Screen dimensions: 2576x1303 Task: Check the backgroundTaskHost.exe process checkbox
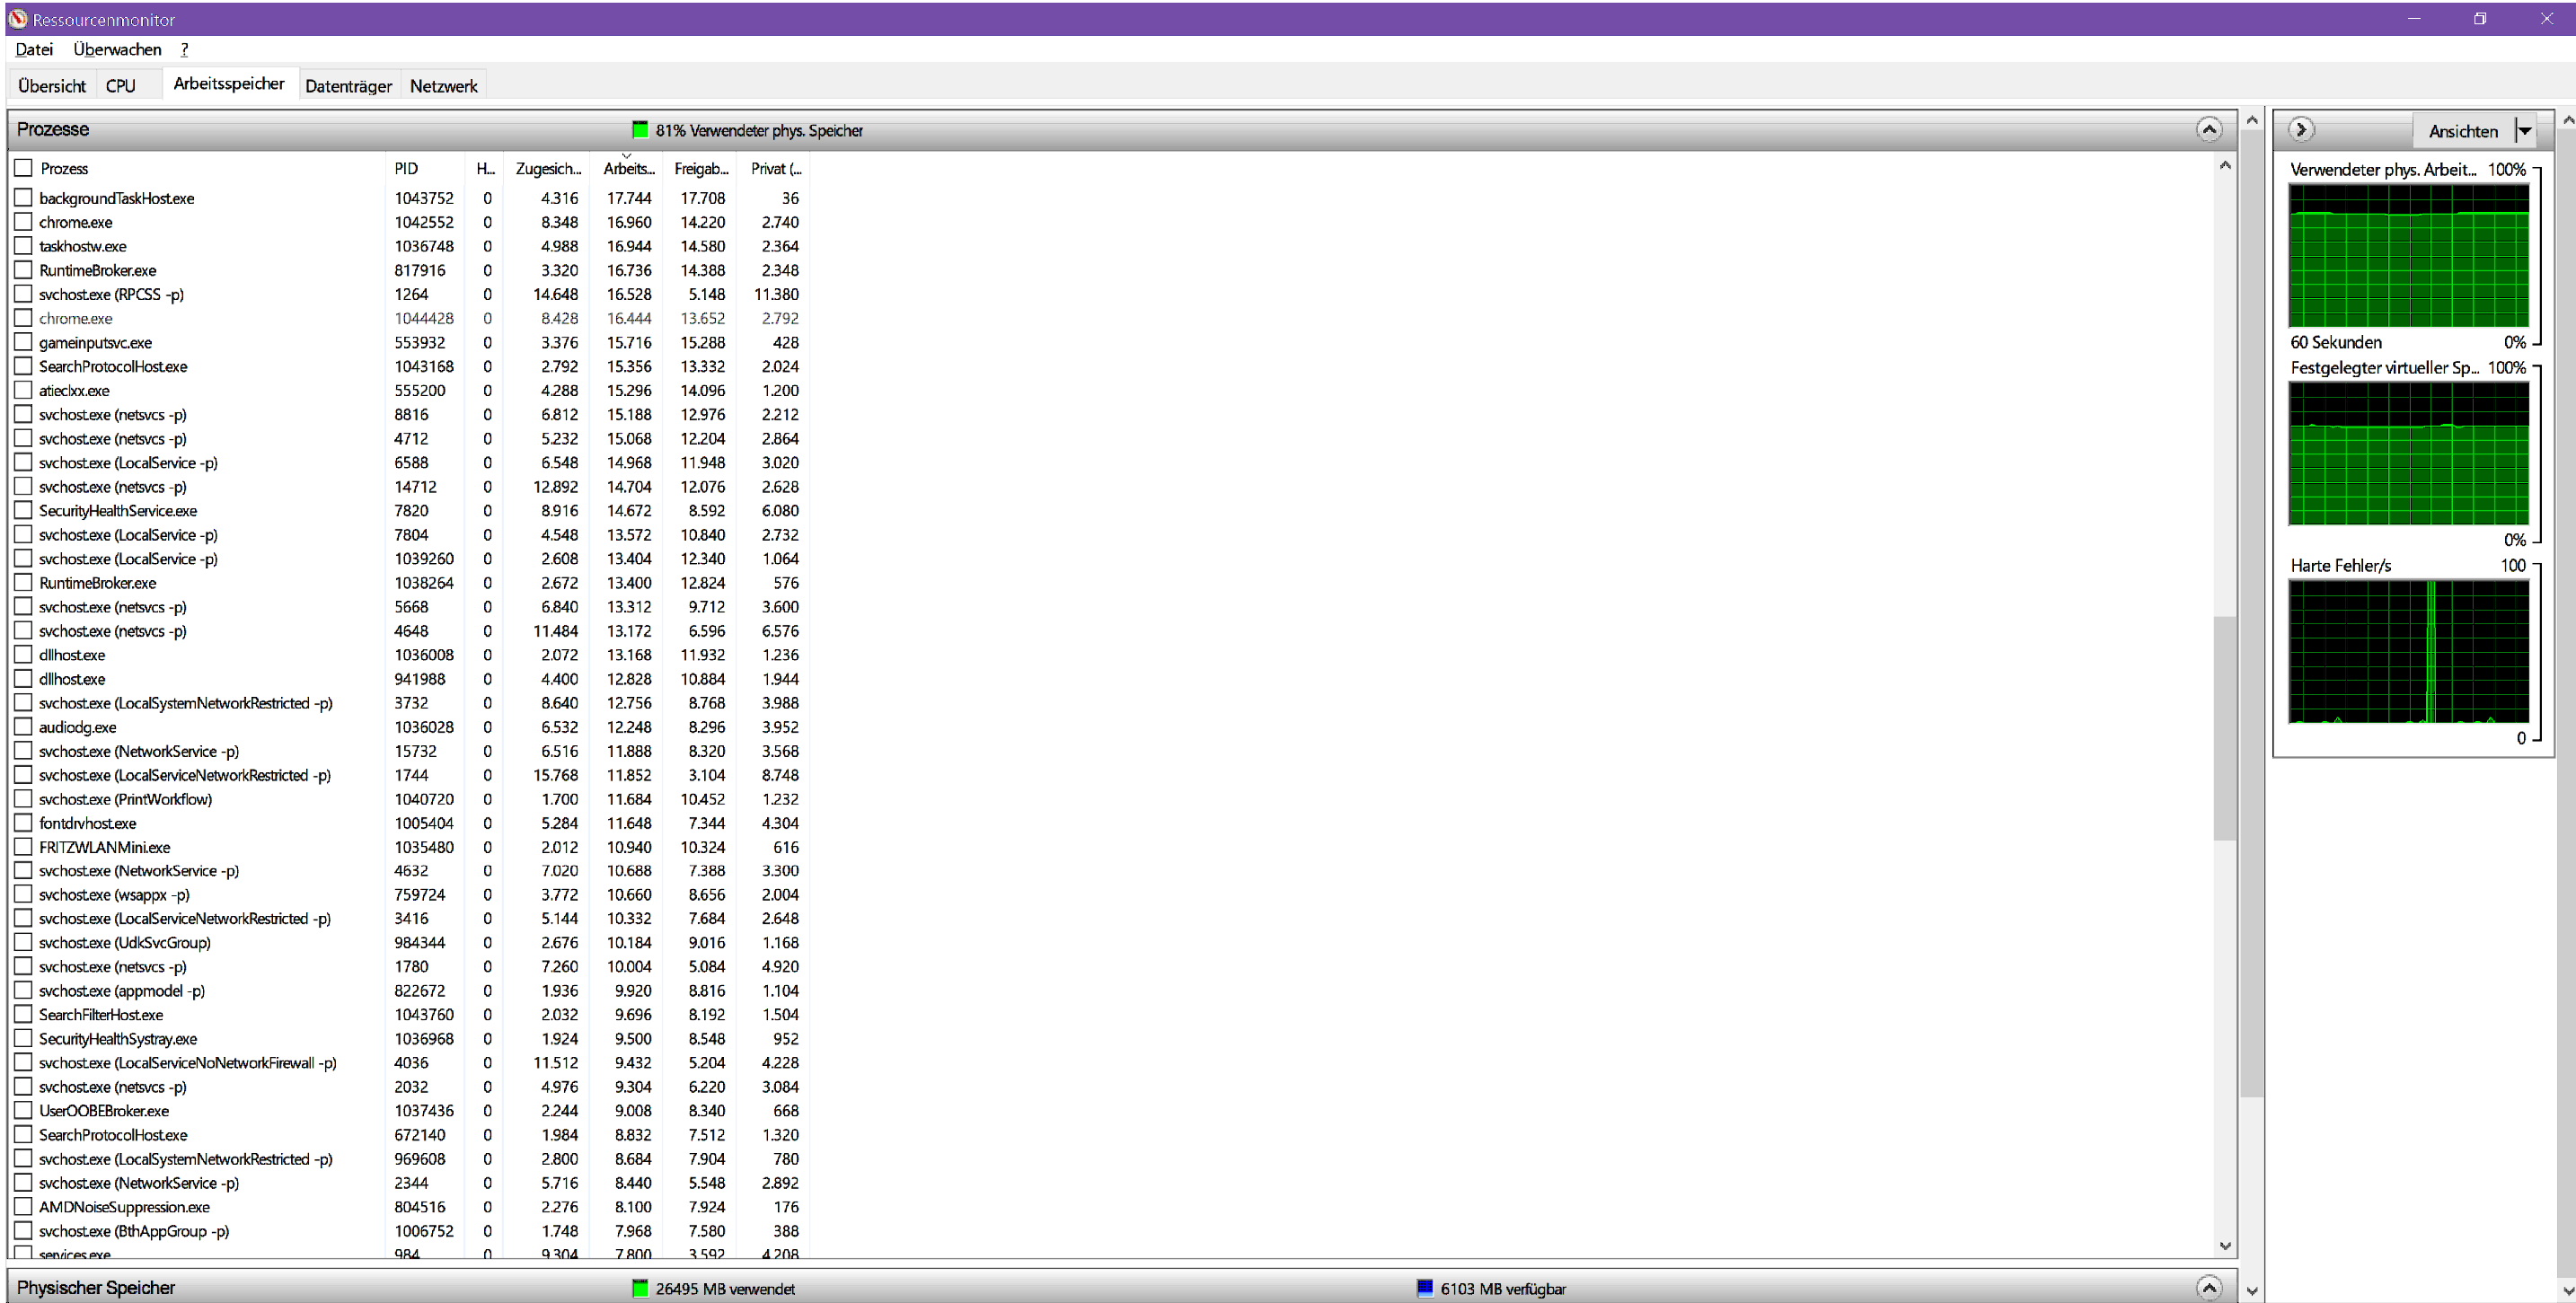[23, 198]
